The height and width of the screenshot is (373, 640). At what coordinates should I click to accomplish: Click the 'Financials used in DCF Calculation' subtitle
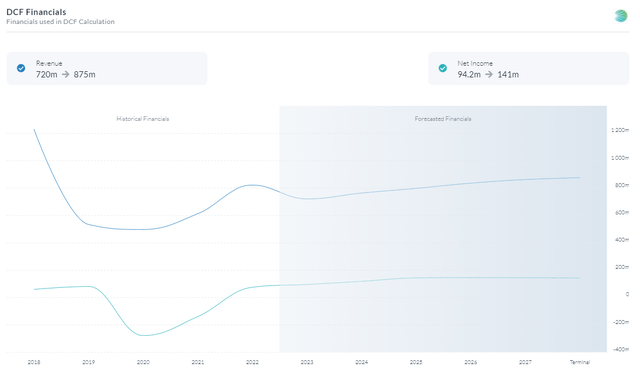[60, 22]
